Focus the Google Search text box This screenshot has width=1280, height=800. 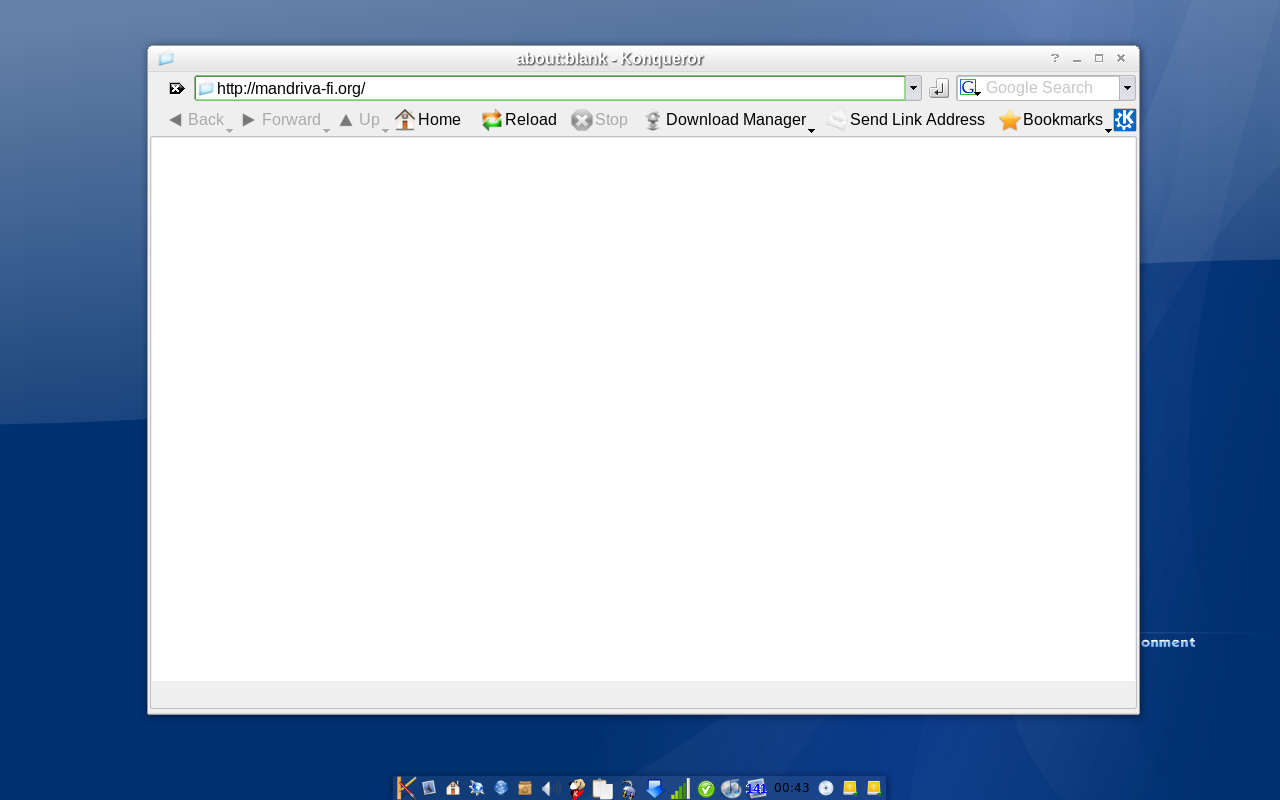[x=1050, y=88]
